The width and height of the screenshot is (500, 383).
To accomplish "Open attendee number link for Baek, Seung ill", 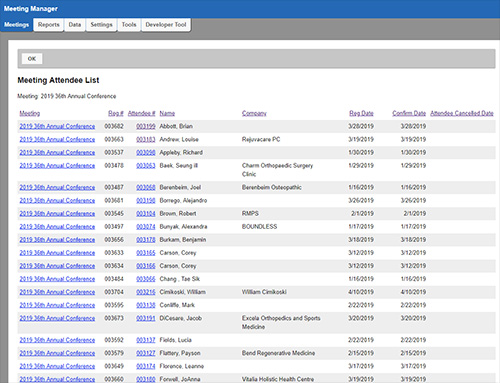I will click(146, 166).
